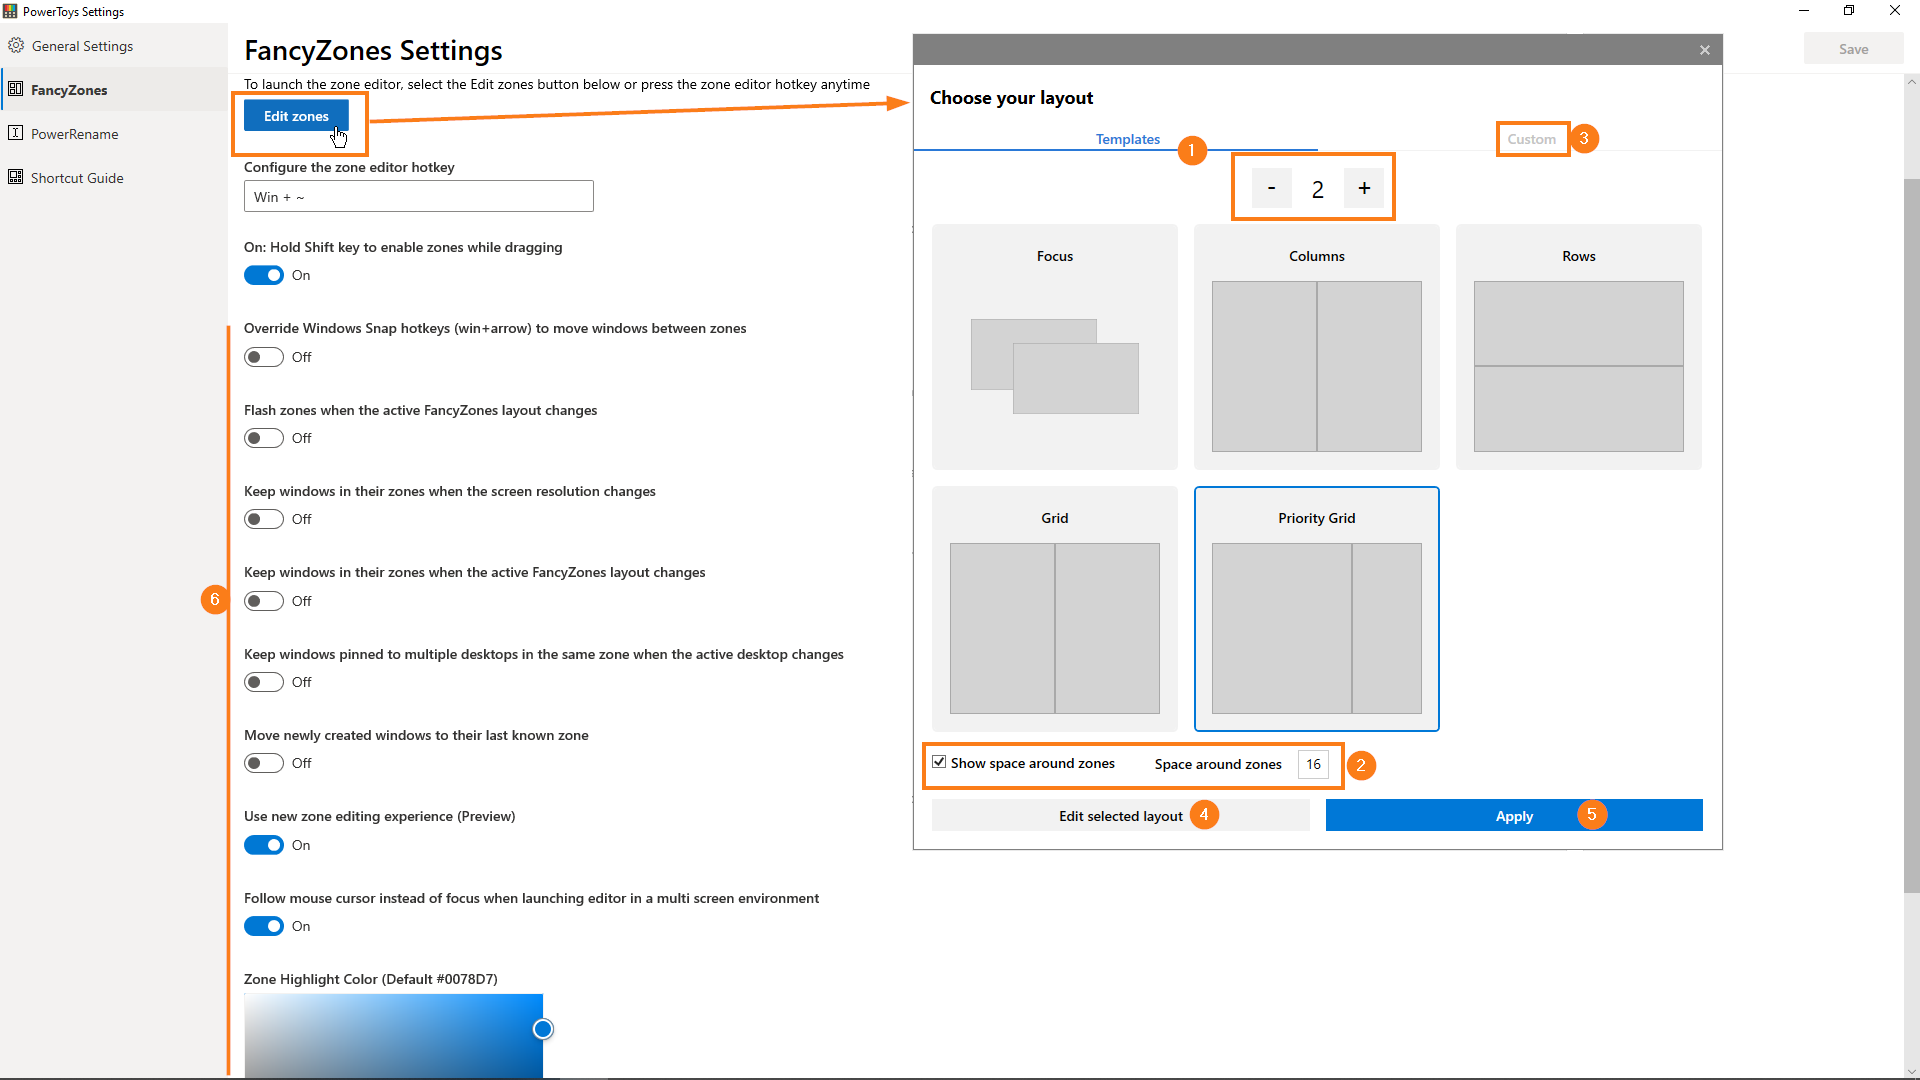Screen dimensions: 1920x1080
Task: Click the PowerRename sidebar icon
Action: [x=15, y=133]
